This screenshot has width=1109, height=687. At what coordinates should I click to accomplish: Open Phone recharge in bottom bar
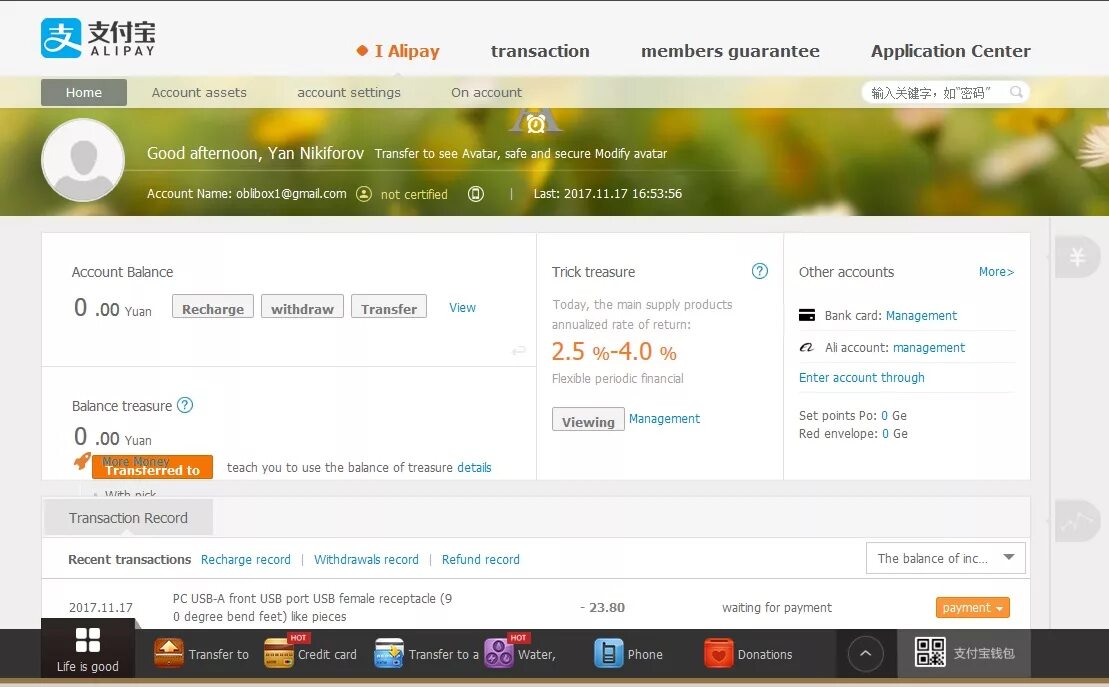pos(628,654)
